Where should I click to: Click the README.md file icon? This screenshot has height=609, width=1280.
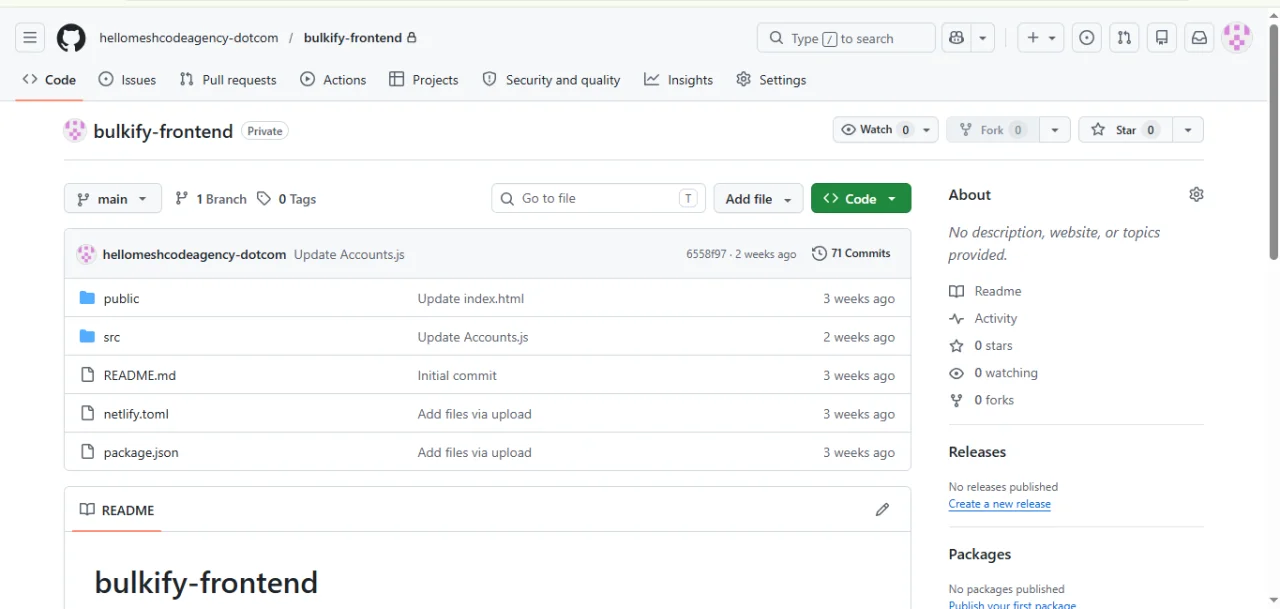tap(87, 375)
